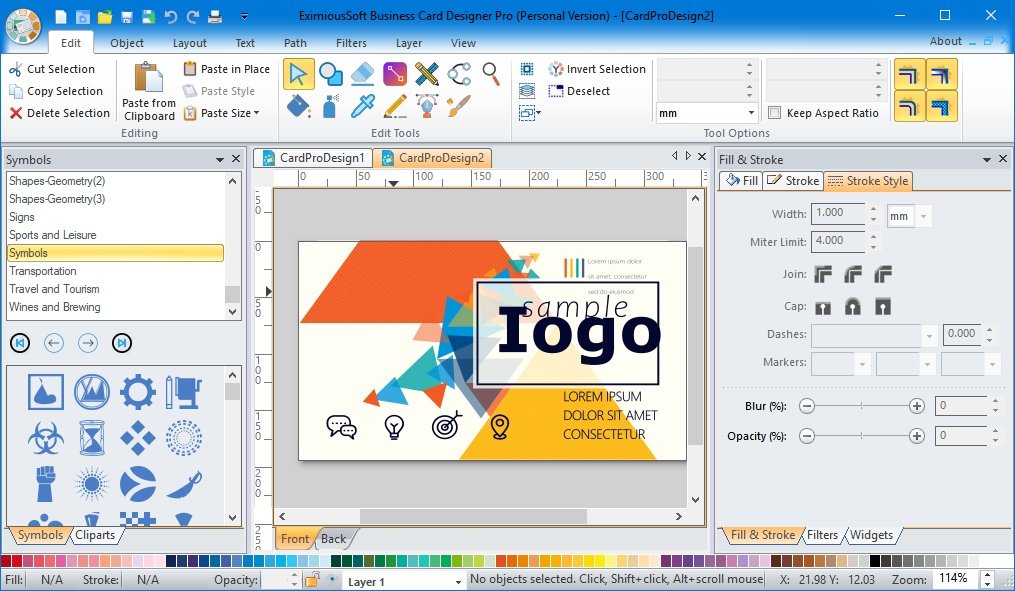
Task: Select the Paintbrush tool
Action: coord(459,106)
